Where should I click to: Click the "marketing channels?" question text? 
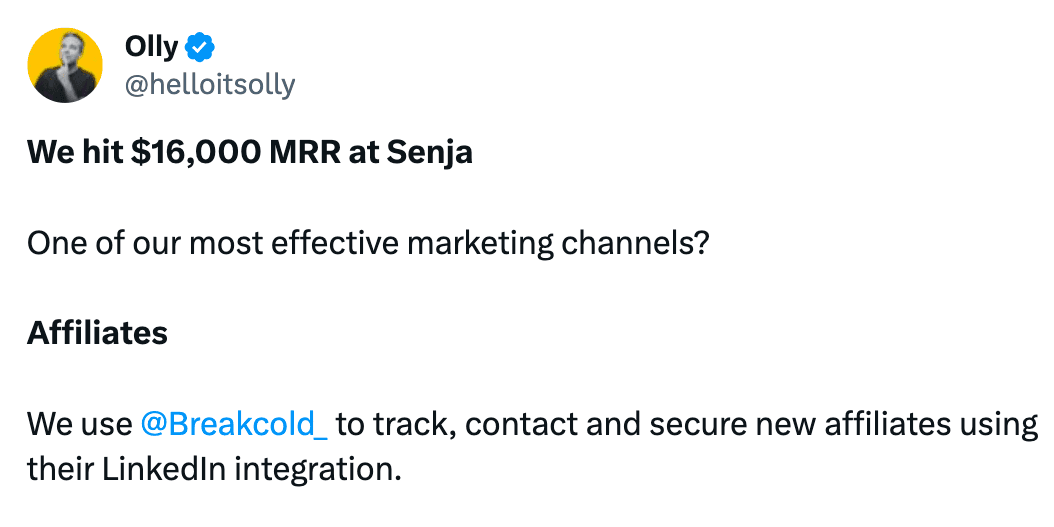point(565,243)
